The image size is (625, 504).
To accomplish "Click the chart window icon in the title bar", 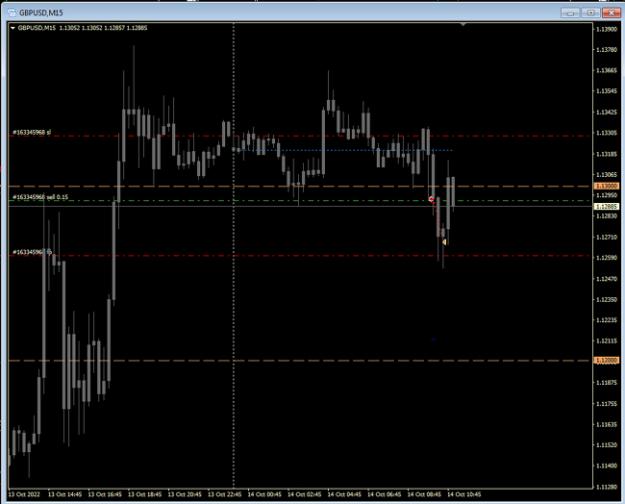I will pos(12,13).
